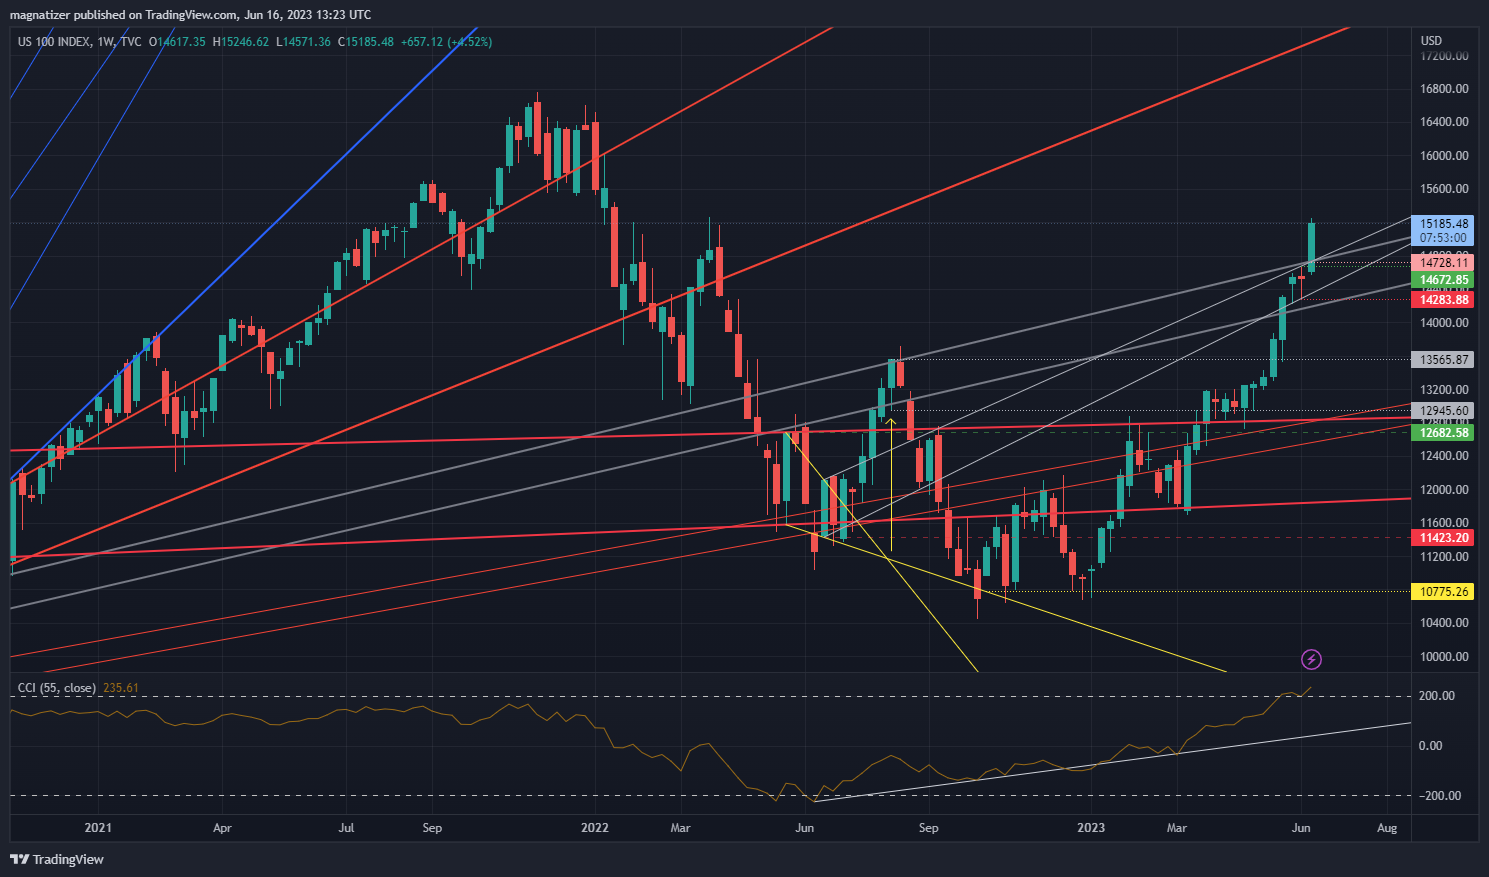
Task: Click the CCI value 235.61
Action: click(x=121, y=688)
